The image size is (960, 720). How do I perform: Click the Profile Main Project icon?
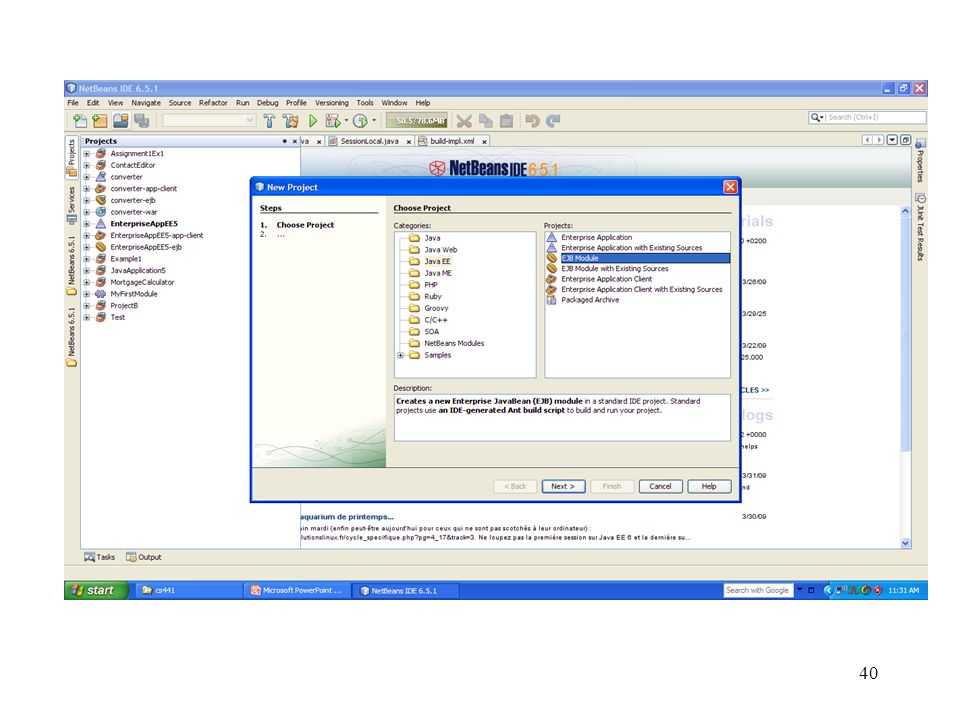[360, 121]
